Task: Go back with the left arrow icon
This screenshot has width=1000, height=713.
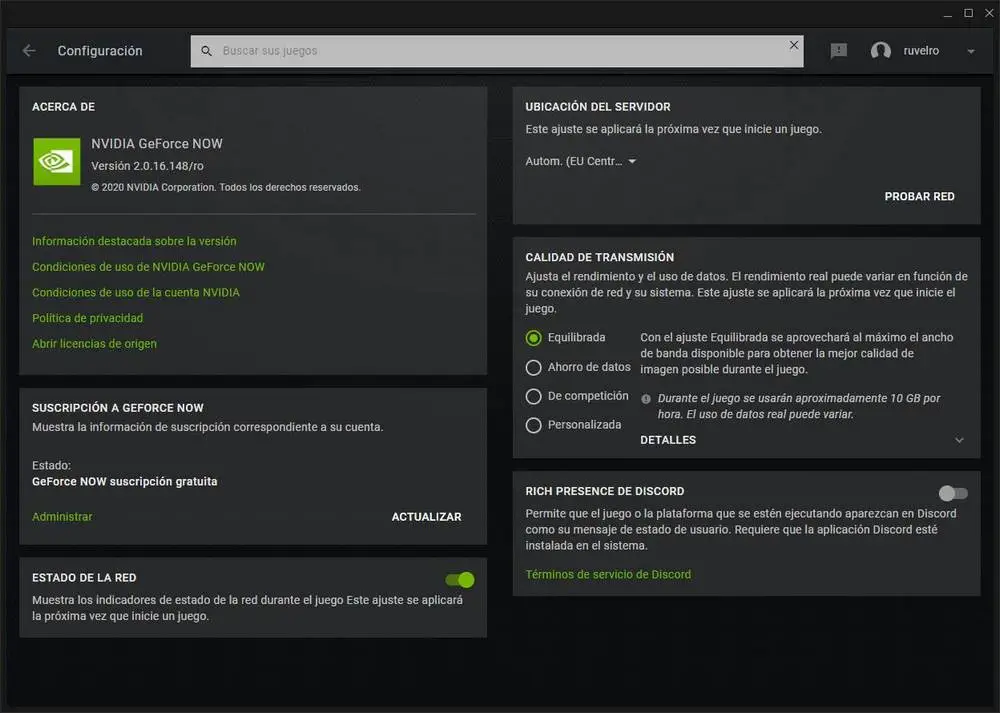Action: (x=29, y=50)
